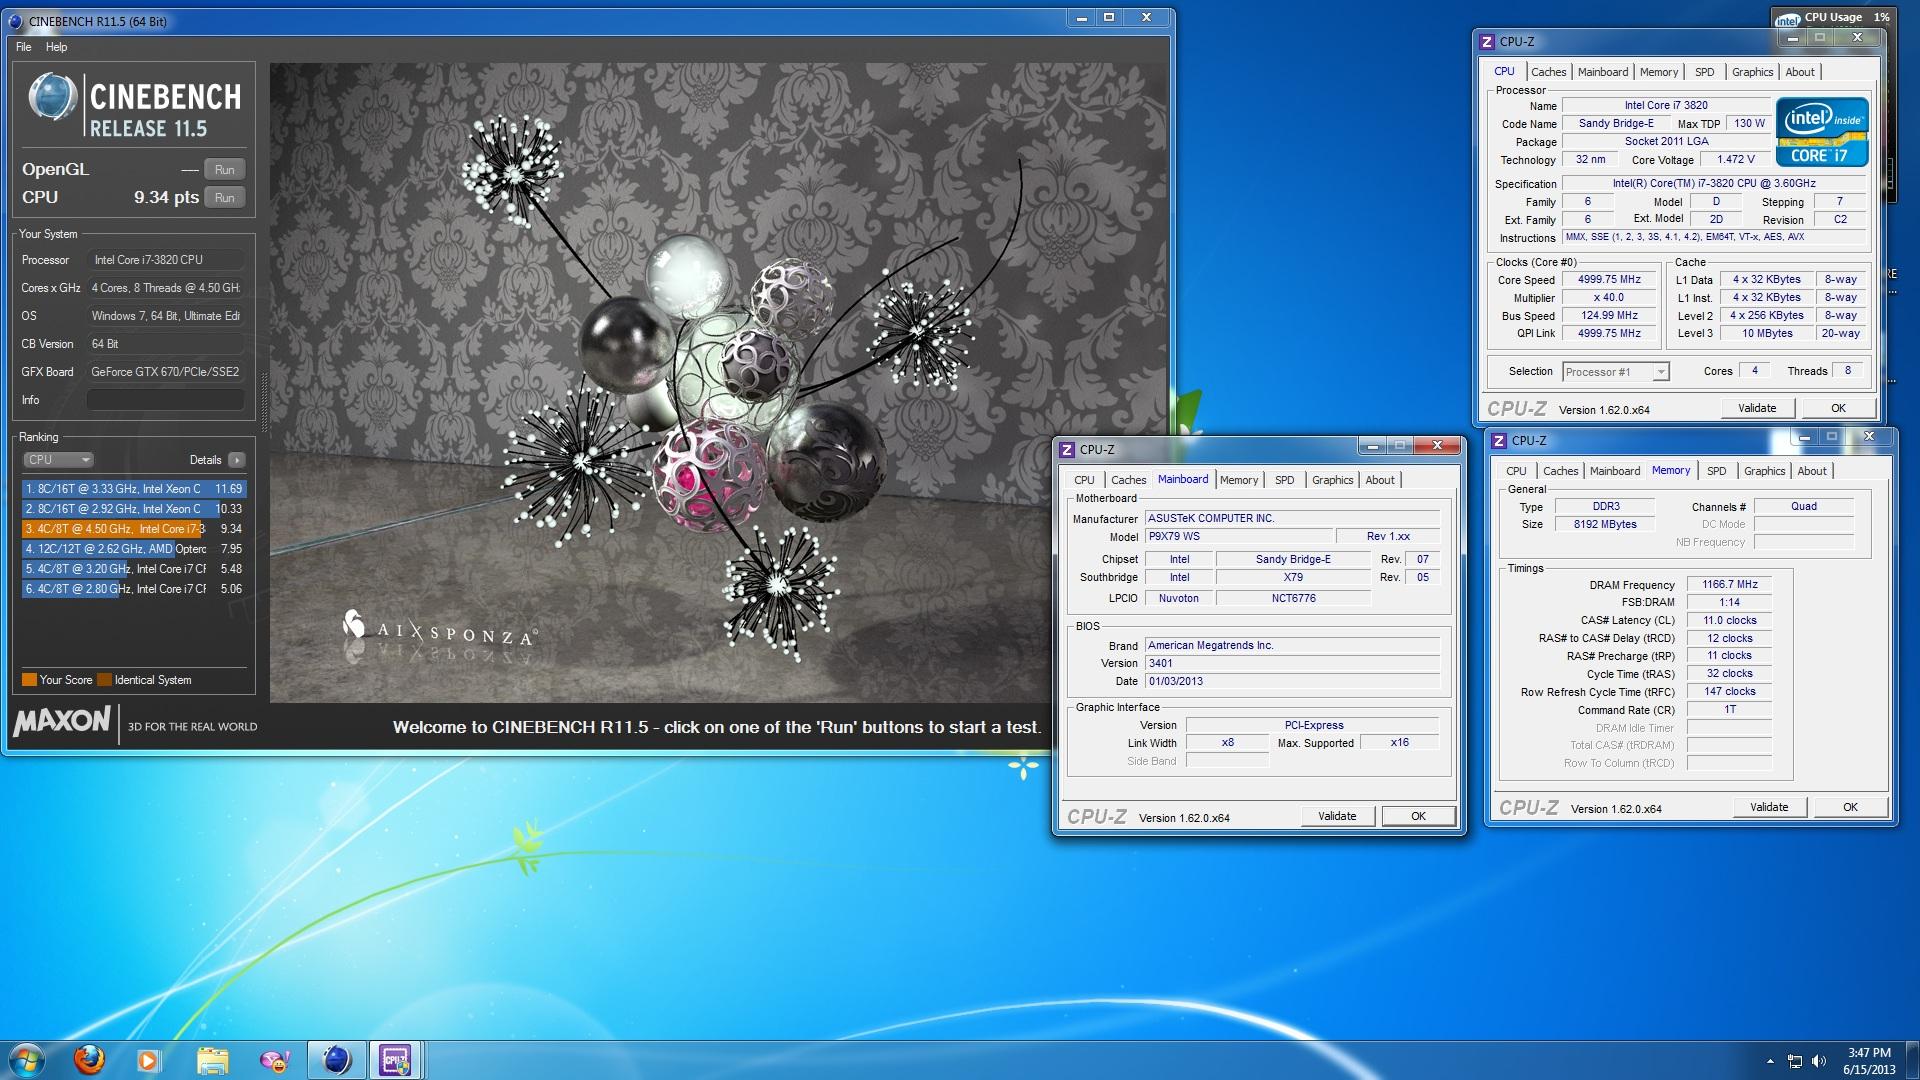Viewport: 1920px width, 1080px height.
Task: Click the network tray icon
Action: click(x=1795, y=1061)
